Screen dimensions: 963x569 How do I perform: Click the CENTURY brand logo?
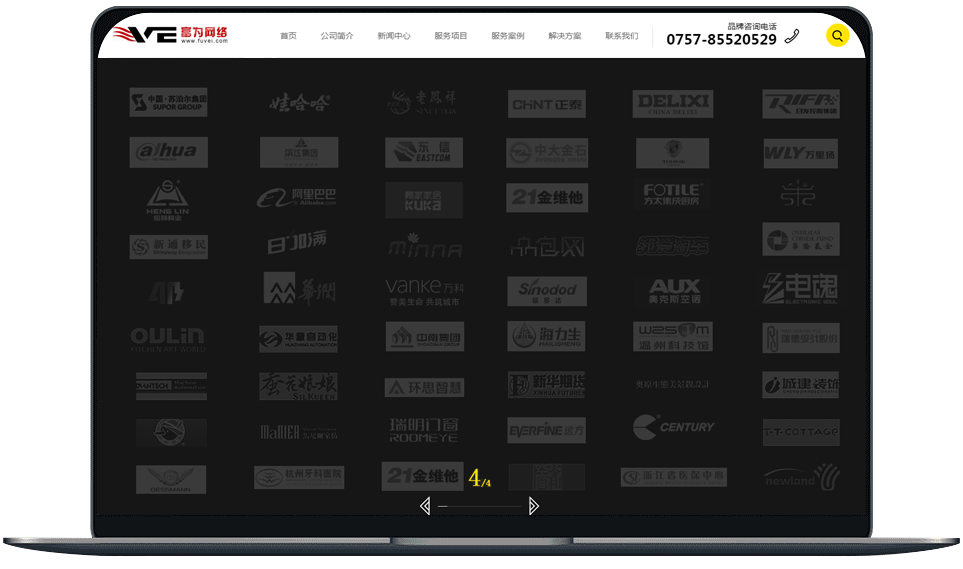click(x=673, y=428)
